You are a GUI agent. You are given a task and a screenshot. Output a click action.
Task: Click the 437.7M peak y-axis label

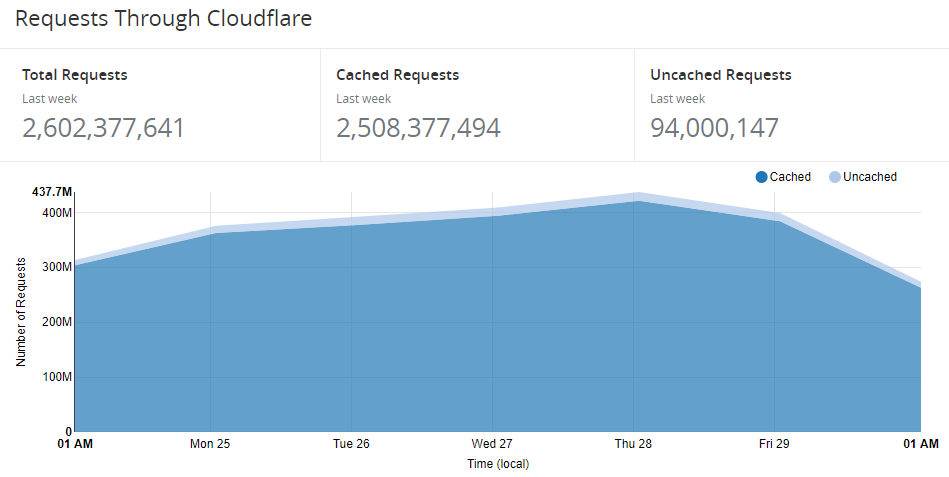pos(52,191)
